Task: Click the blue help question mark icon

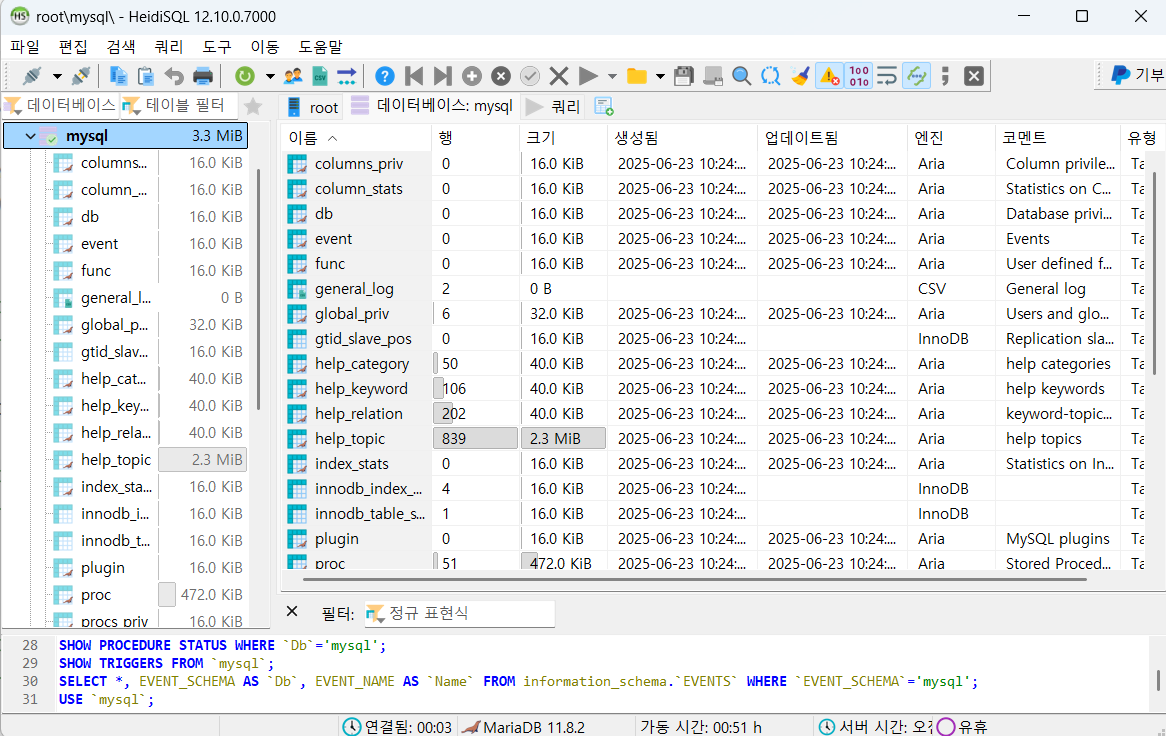Action: [384, 76]
